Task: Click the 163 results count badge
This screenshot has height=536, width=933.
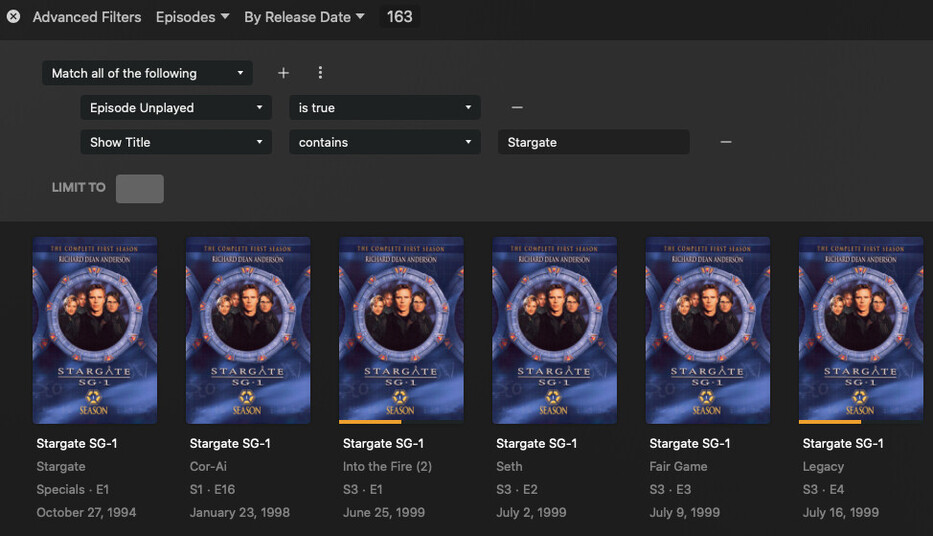Action: [400, 17]
